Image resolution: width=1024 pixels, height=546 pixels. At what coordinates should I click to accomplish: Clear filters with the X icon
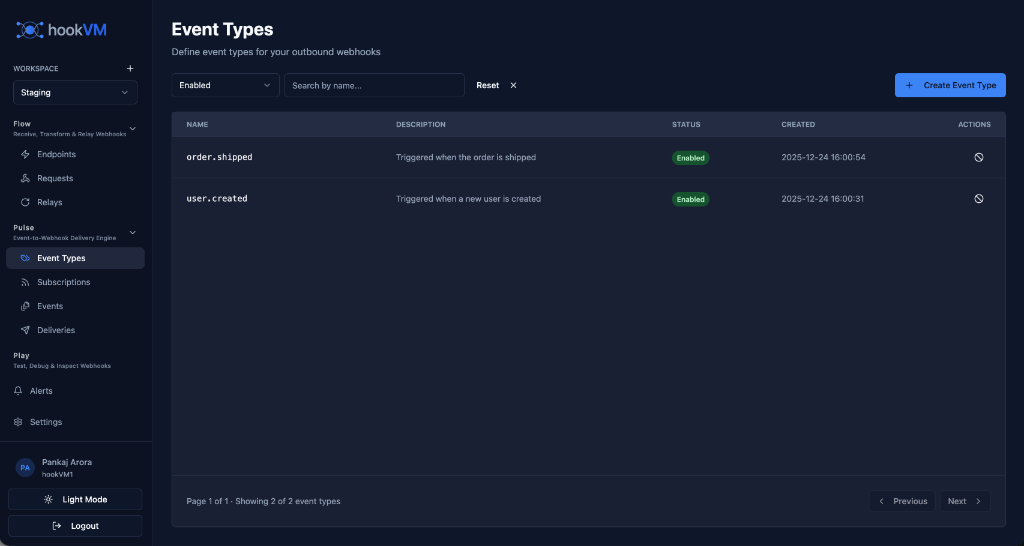click(x=514, y=86)
